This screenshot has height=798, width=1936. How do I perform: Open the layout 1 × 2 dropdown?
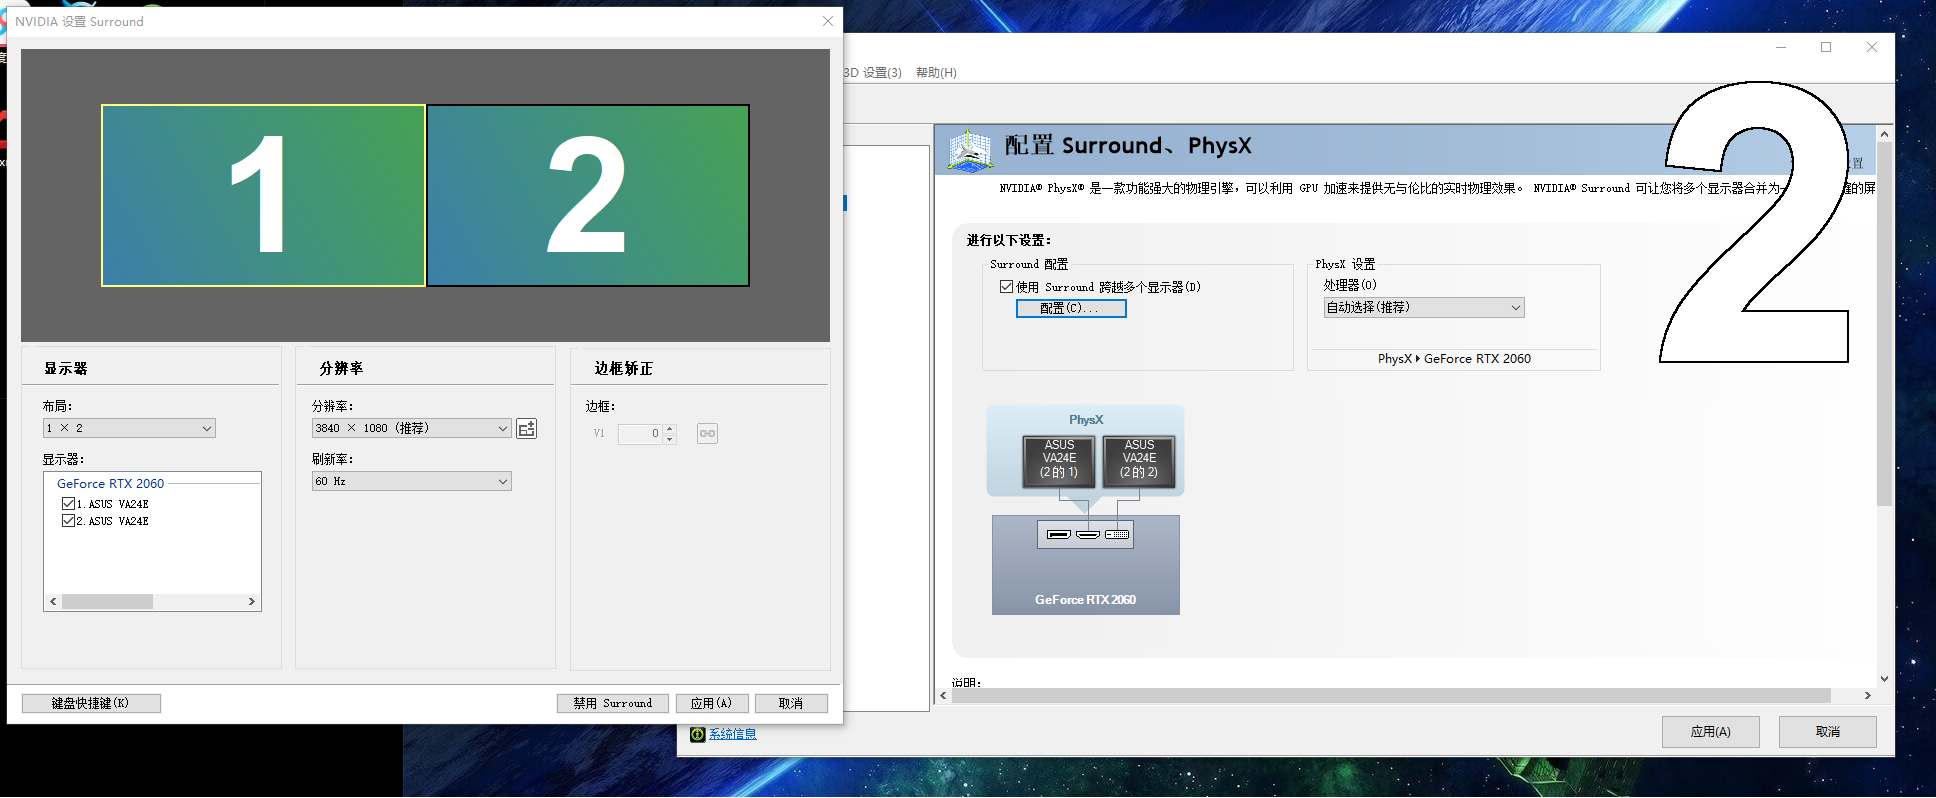129,428
